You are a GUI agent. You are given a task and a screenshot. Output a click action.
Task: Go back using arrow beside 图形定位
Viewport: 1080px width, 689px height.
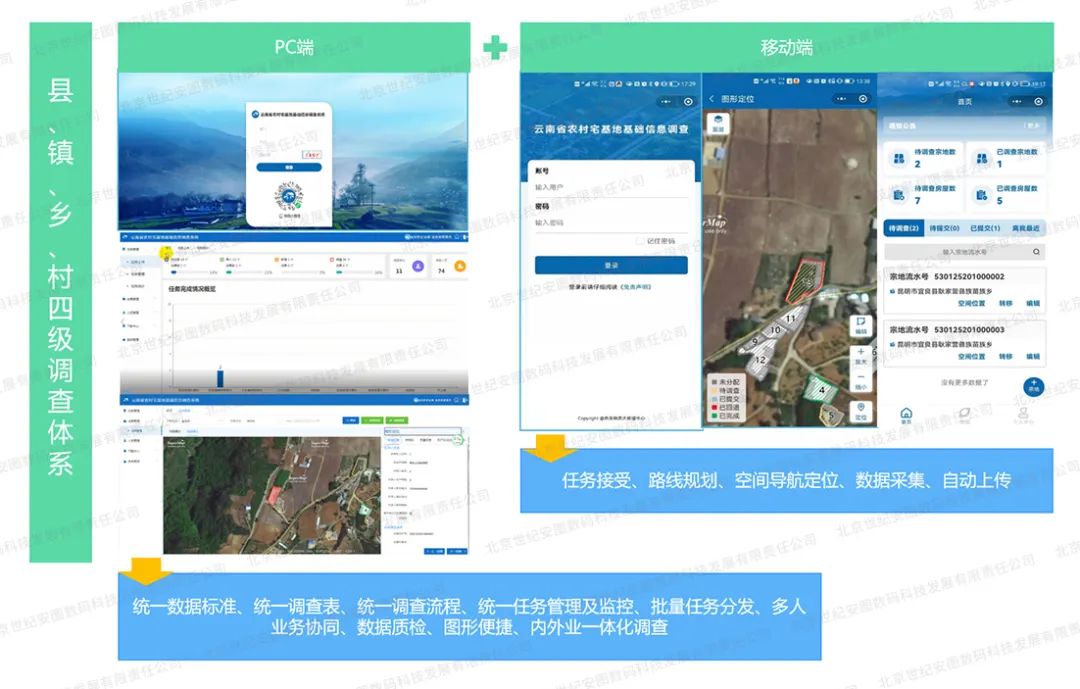tap(711, 100)
